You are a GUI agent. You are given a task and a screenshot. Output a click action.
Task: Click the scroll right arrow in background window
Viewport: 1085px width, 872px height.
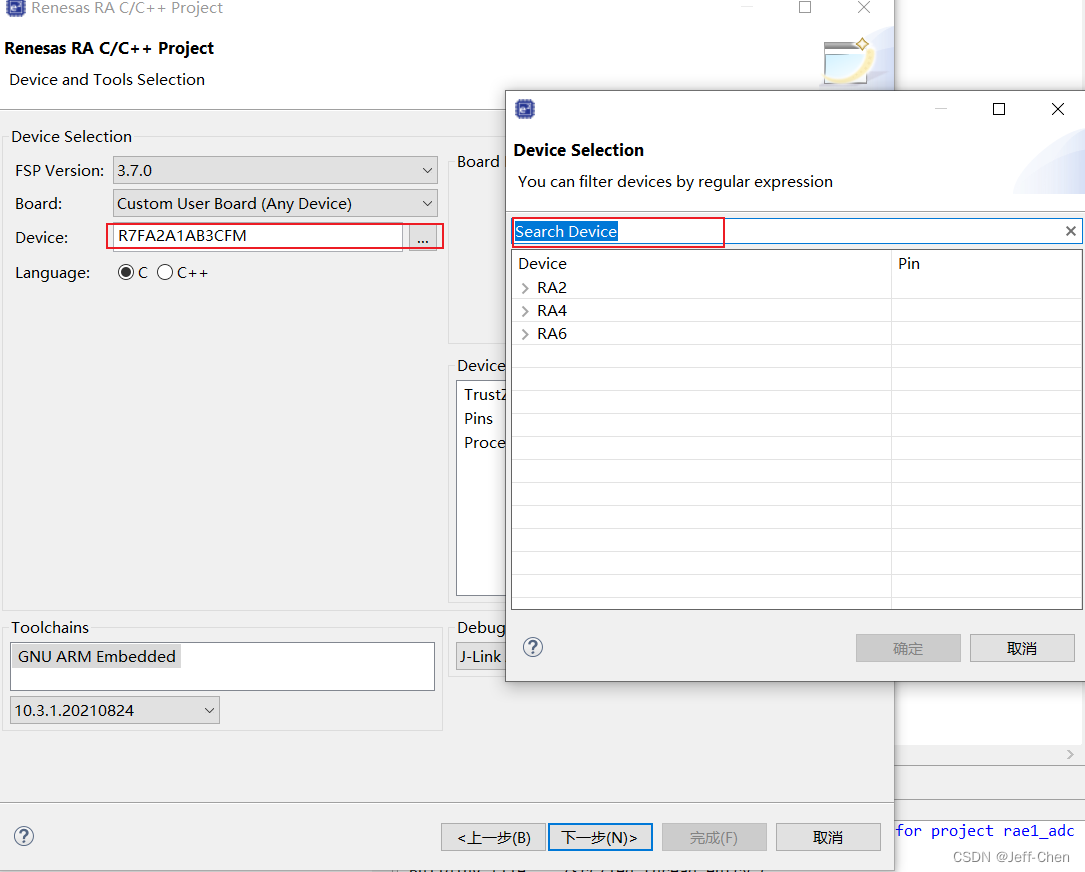1070,754
